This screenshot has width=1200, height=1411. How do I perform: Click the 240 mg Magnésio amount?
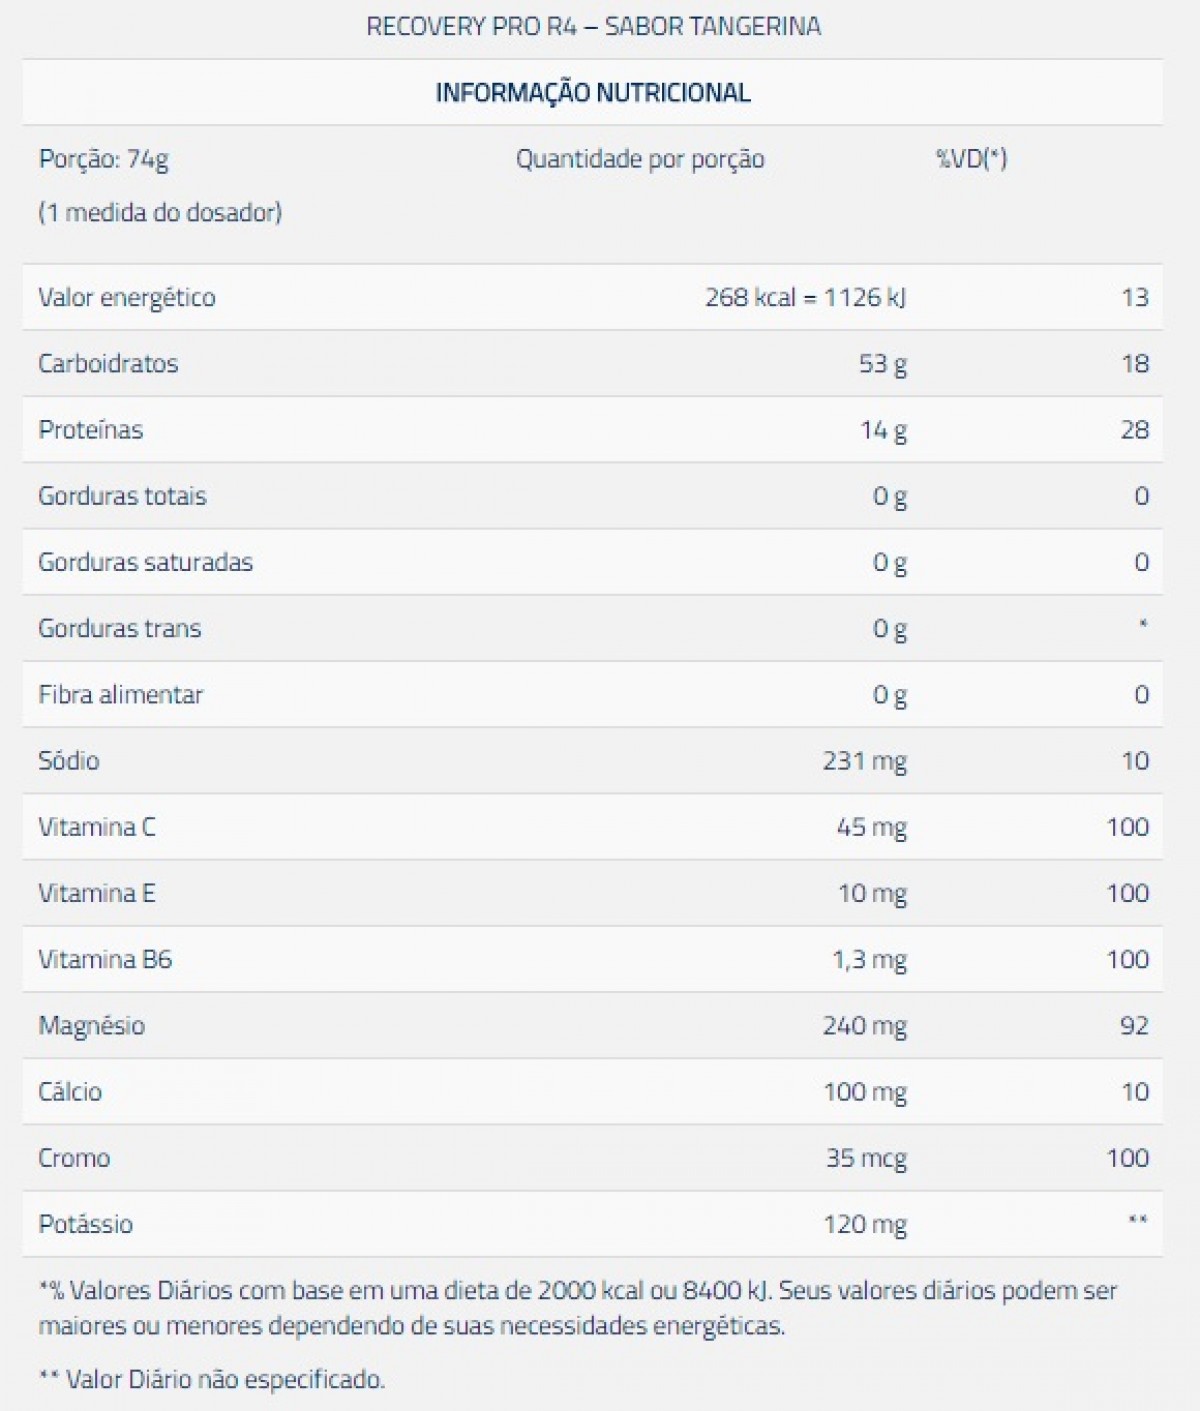click(864, 1025)
